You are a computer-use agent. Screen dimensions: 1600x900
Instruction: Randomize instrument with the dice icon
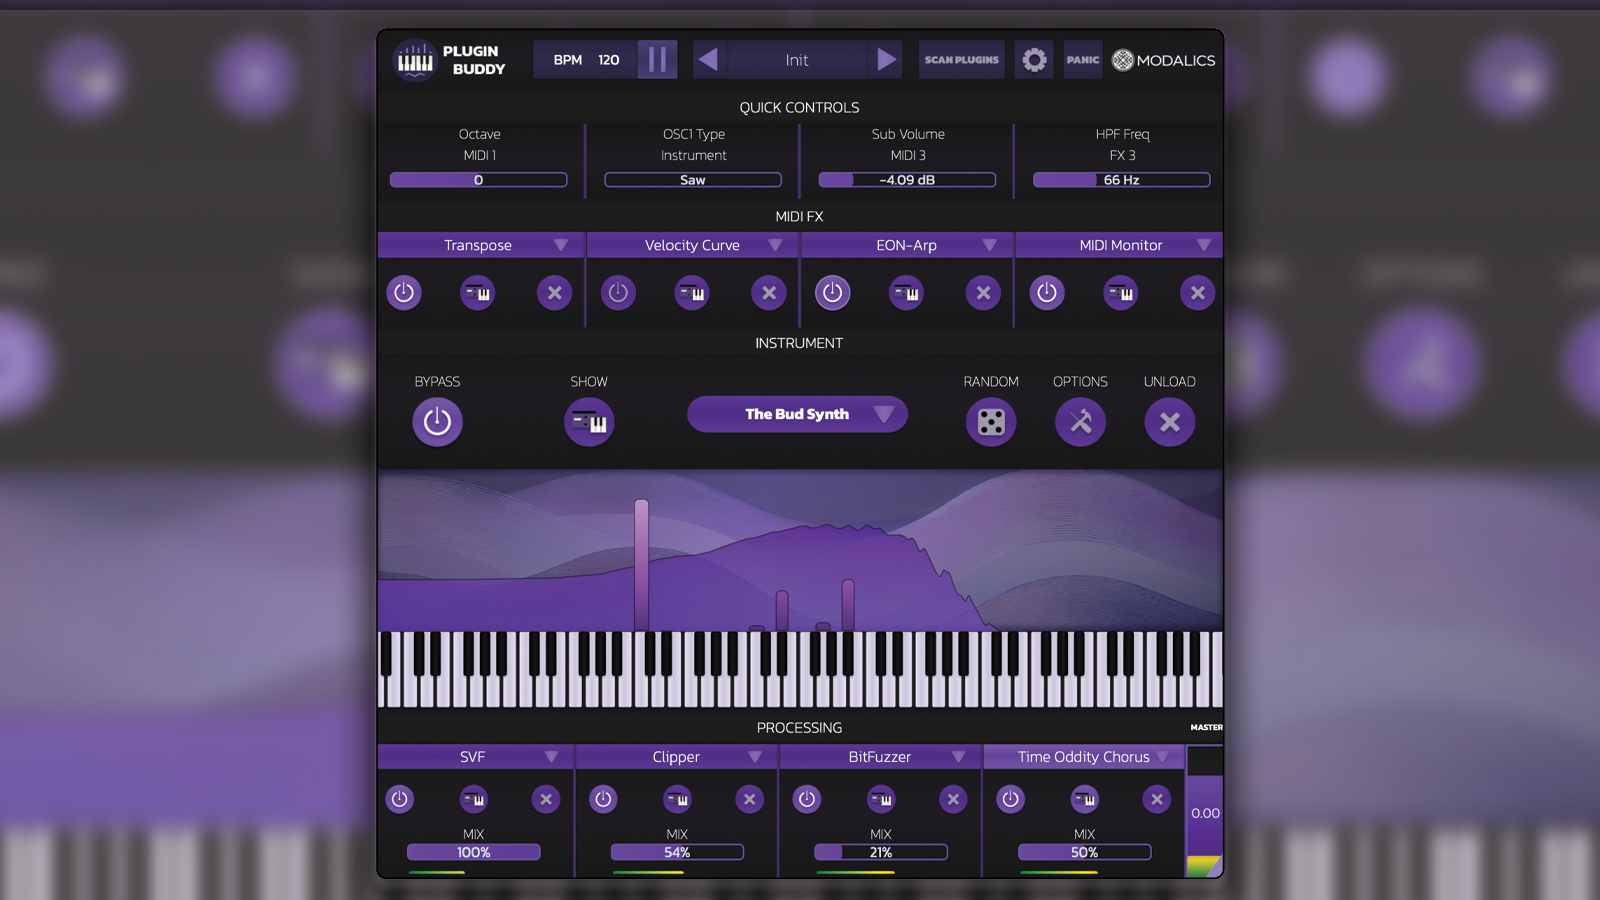tap(991, 422)
